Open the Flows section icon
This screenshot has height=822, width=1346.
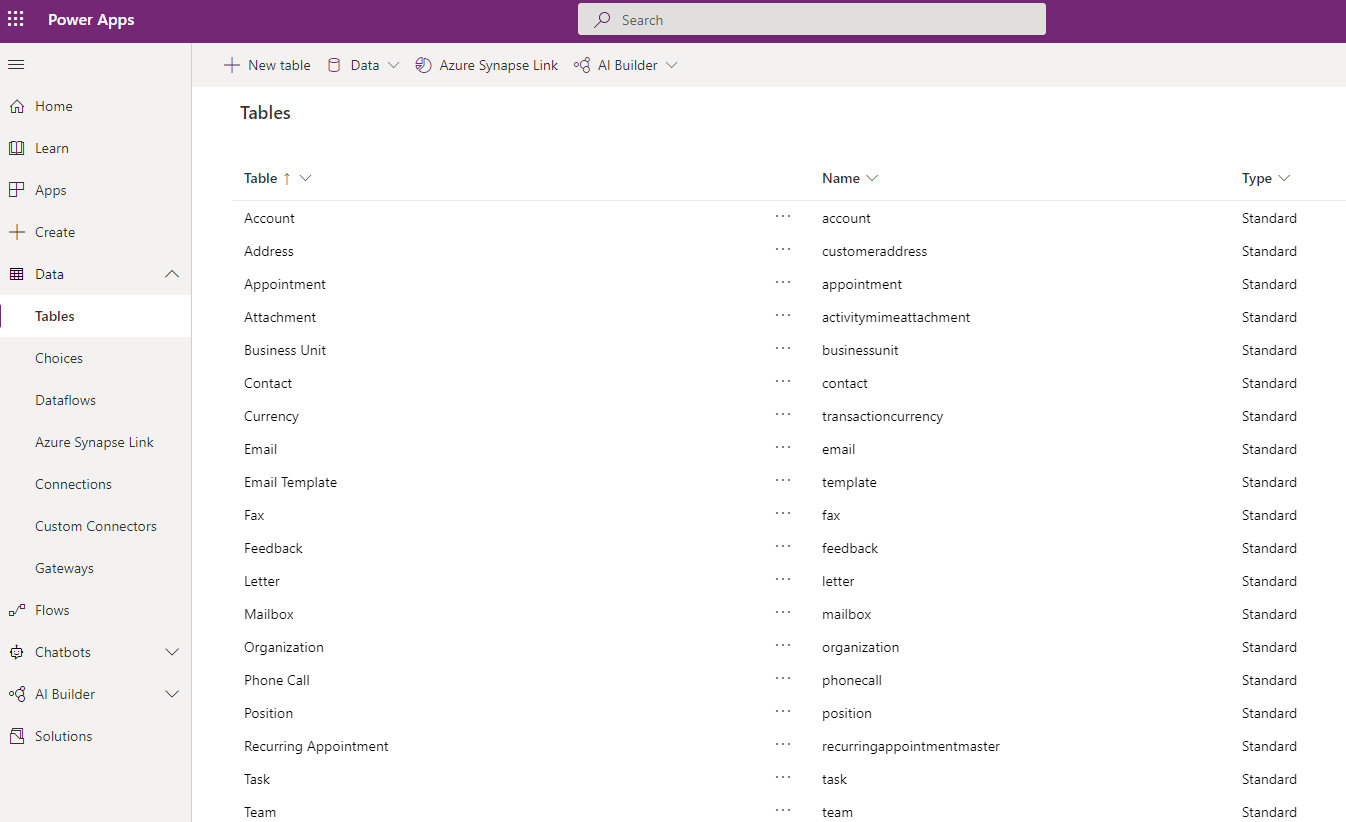(x=20, y=609)
